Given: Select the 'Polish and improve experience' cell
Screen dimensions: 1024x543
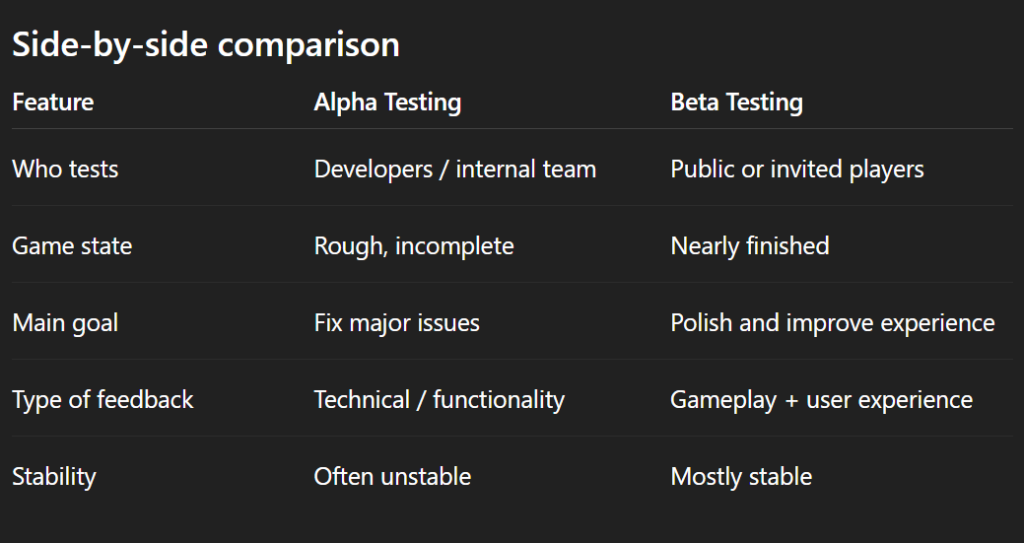Looking at the screenshot, I should click(x=832, y=323).
